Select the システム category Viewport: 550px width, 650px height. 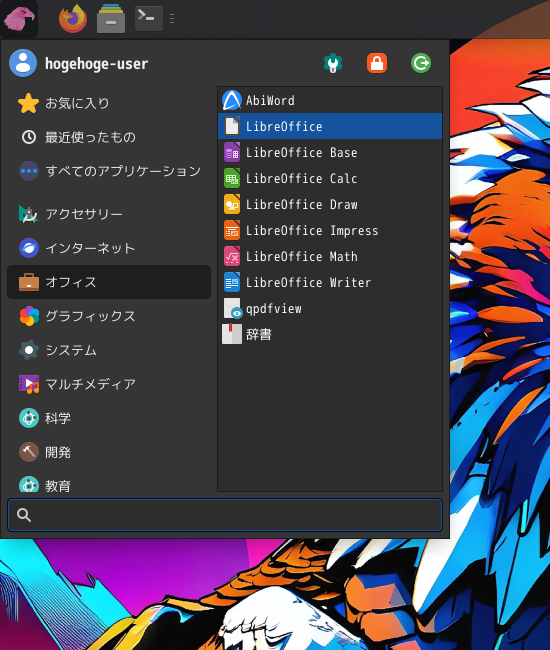[109, 350]
